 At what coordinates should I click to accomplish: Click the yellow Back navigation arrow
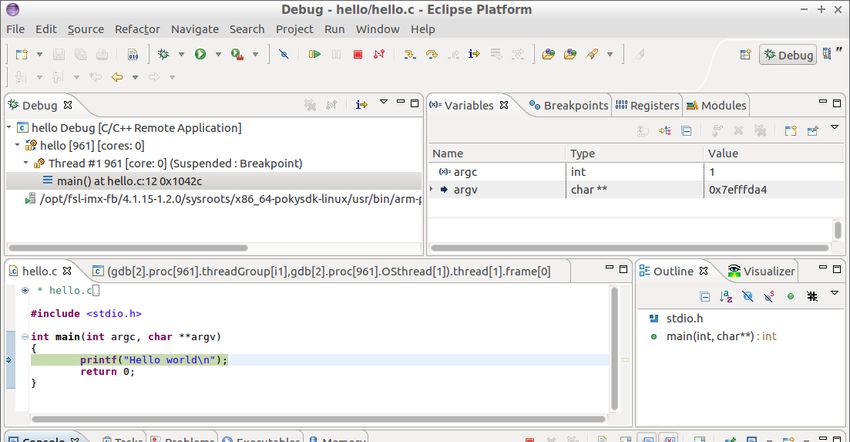[117, 77]
